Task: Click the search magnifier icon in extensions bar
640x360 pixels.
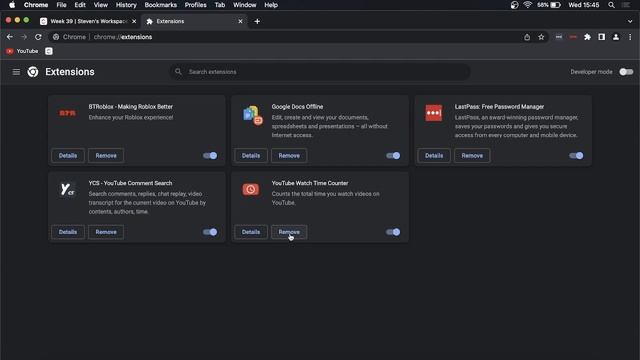Action: coord(178,72)
